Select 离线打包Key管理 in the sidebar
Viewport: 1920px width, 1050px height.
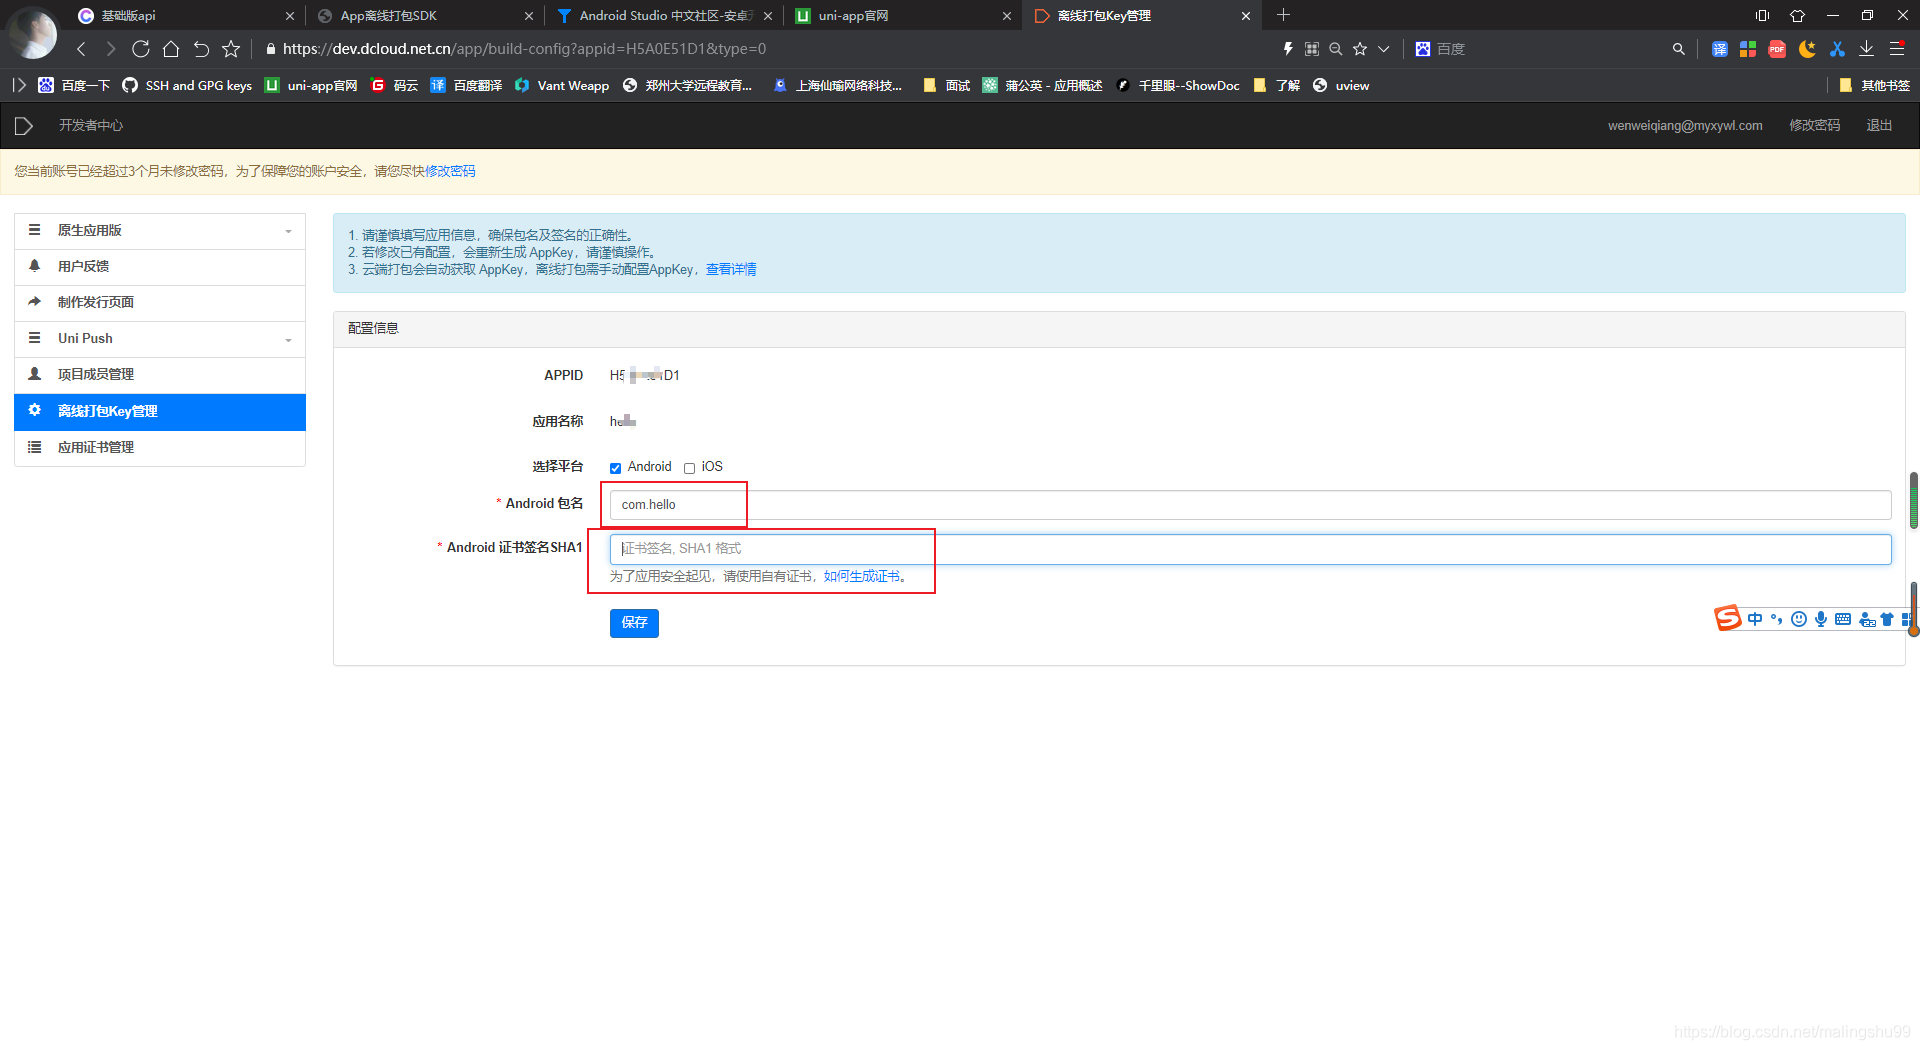tap(160, 412)
